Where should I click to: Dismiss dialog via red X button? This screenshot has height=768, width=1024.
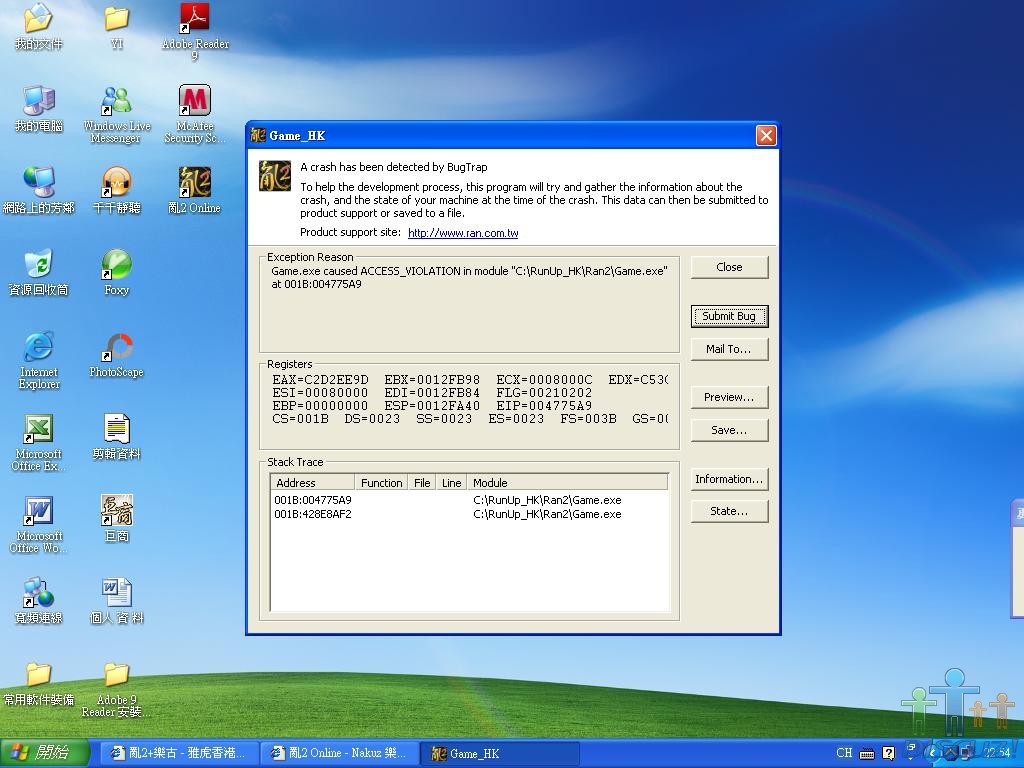point(766,135)
